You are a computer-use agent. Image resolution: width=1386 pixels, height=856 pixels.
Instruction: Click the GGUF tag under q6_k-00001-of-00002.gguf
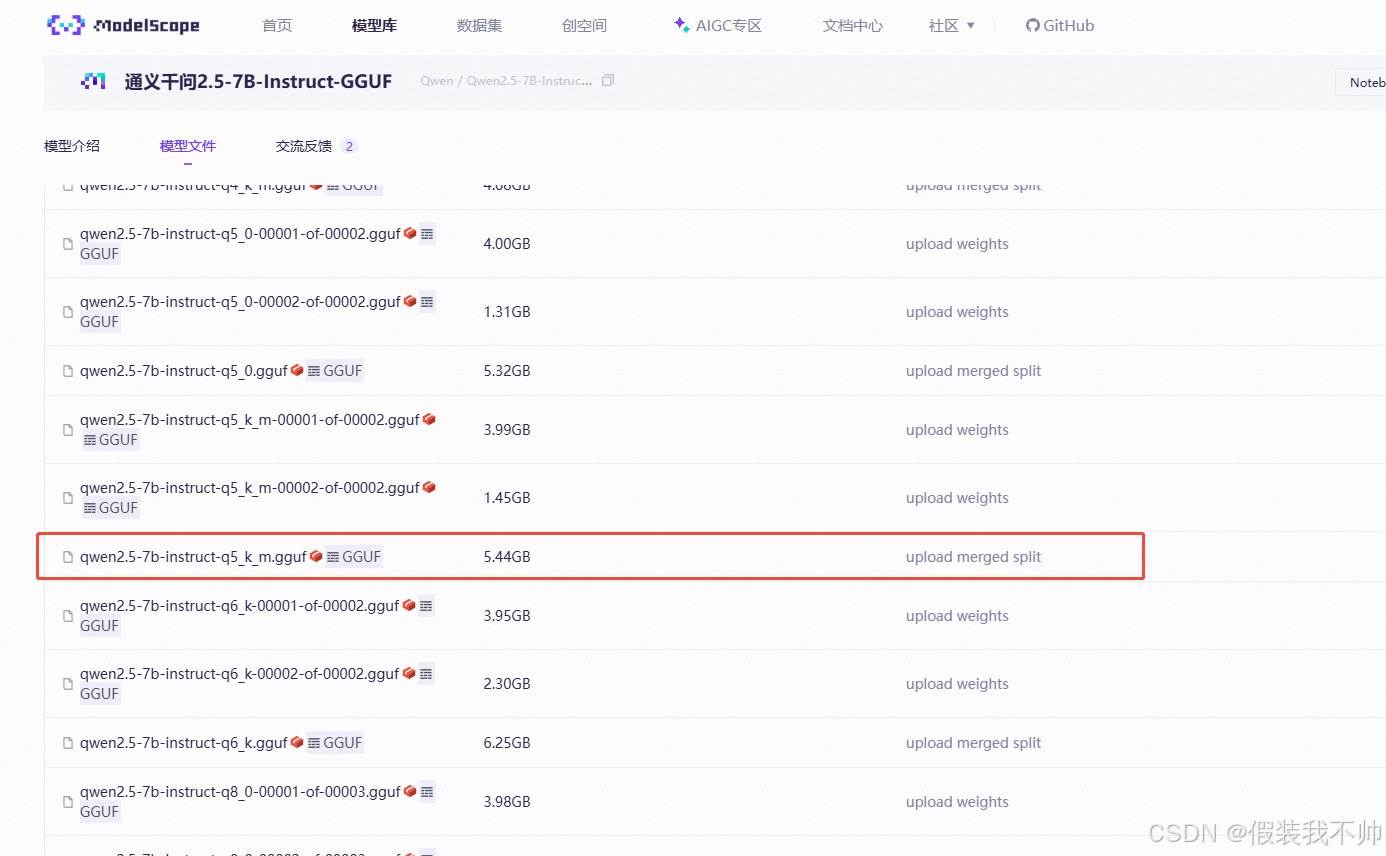[x=100, y=626]
